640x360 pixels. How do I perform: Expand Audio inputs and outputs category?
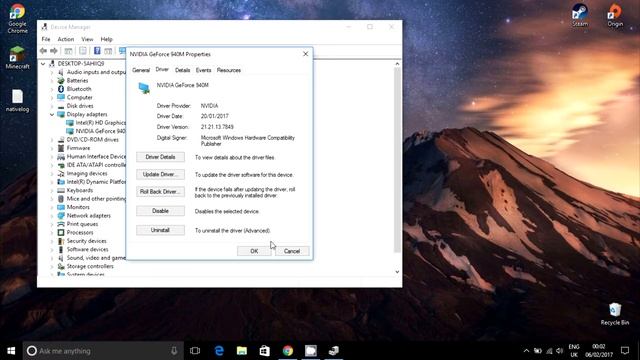[x=52, y=72]
